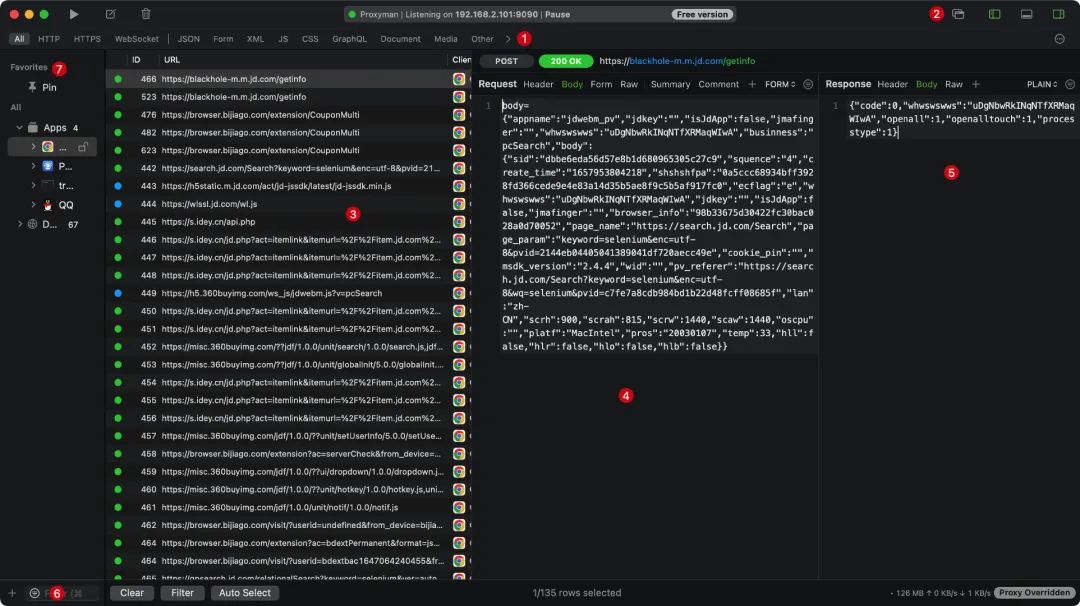
Task: Switch to the Response Raw tab
Action: tap(953, 84)
